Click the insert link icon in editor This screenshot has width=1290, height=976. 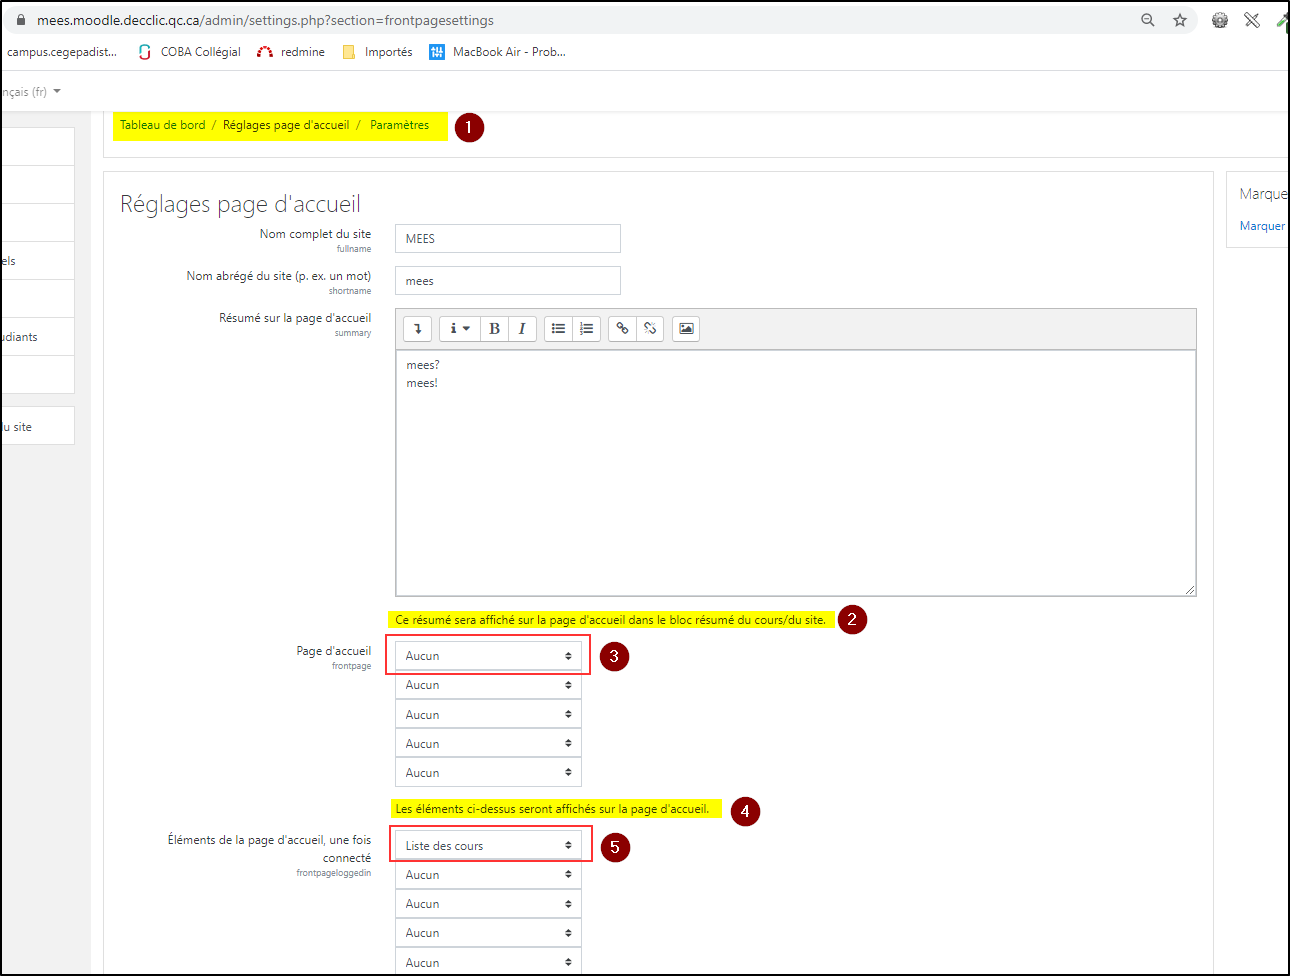point(622,329)
